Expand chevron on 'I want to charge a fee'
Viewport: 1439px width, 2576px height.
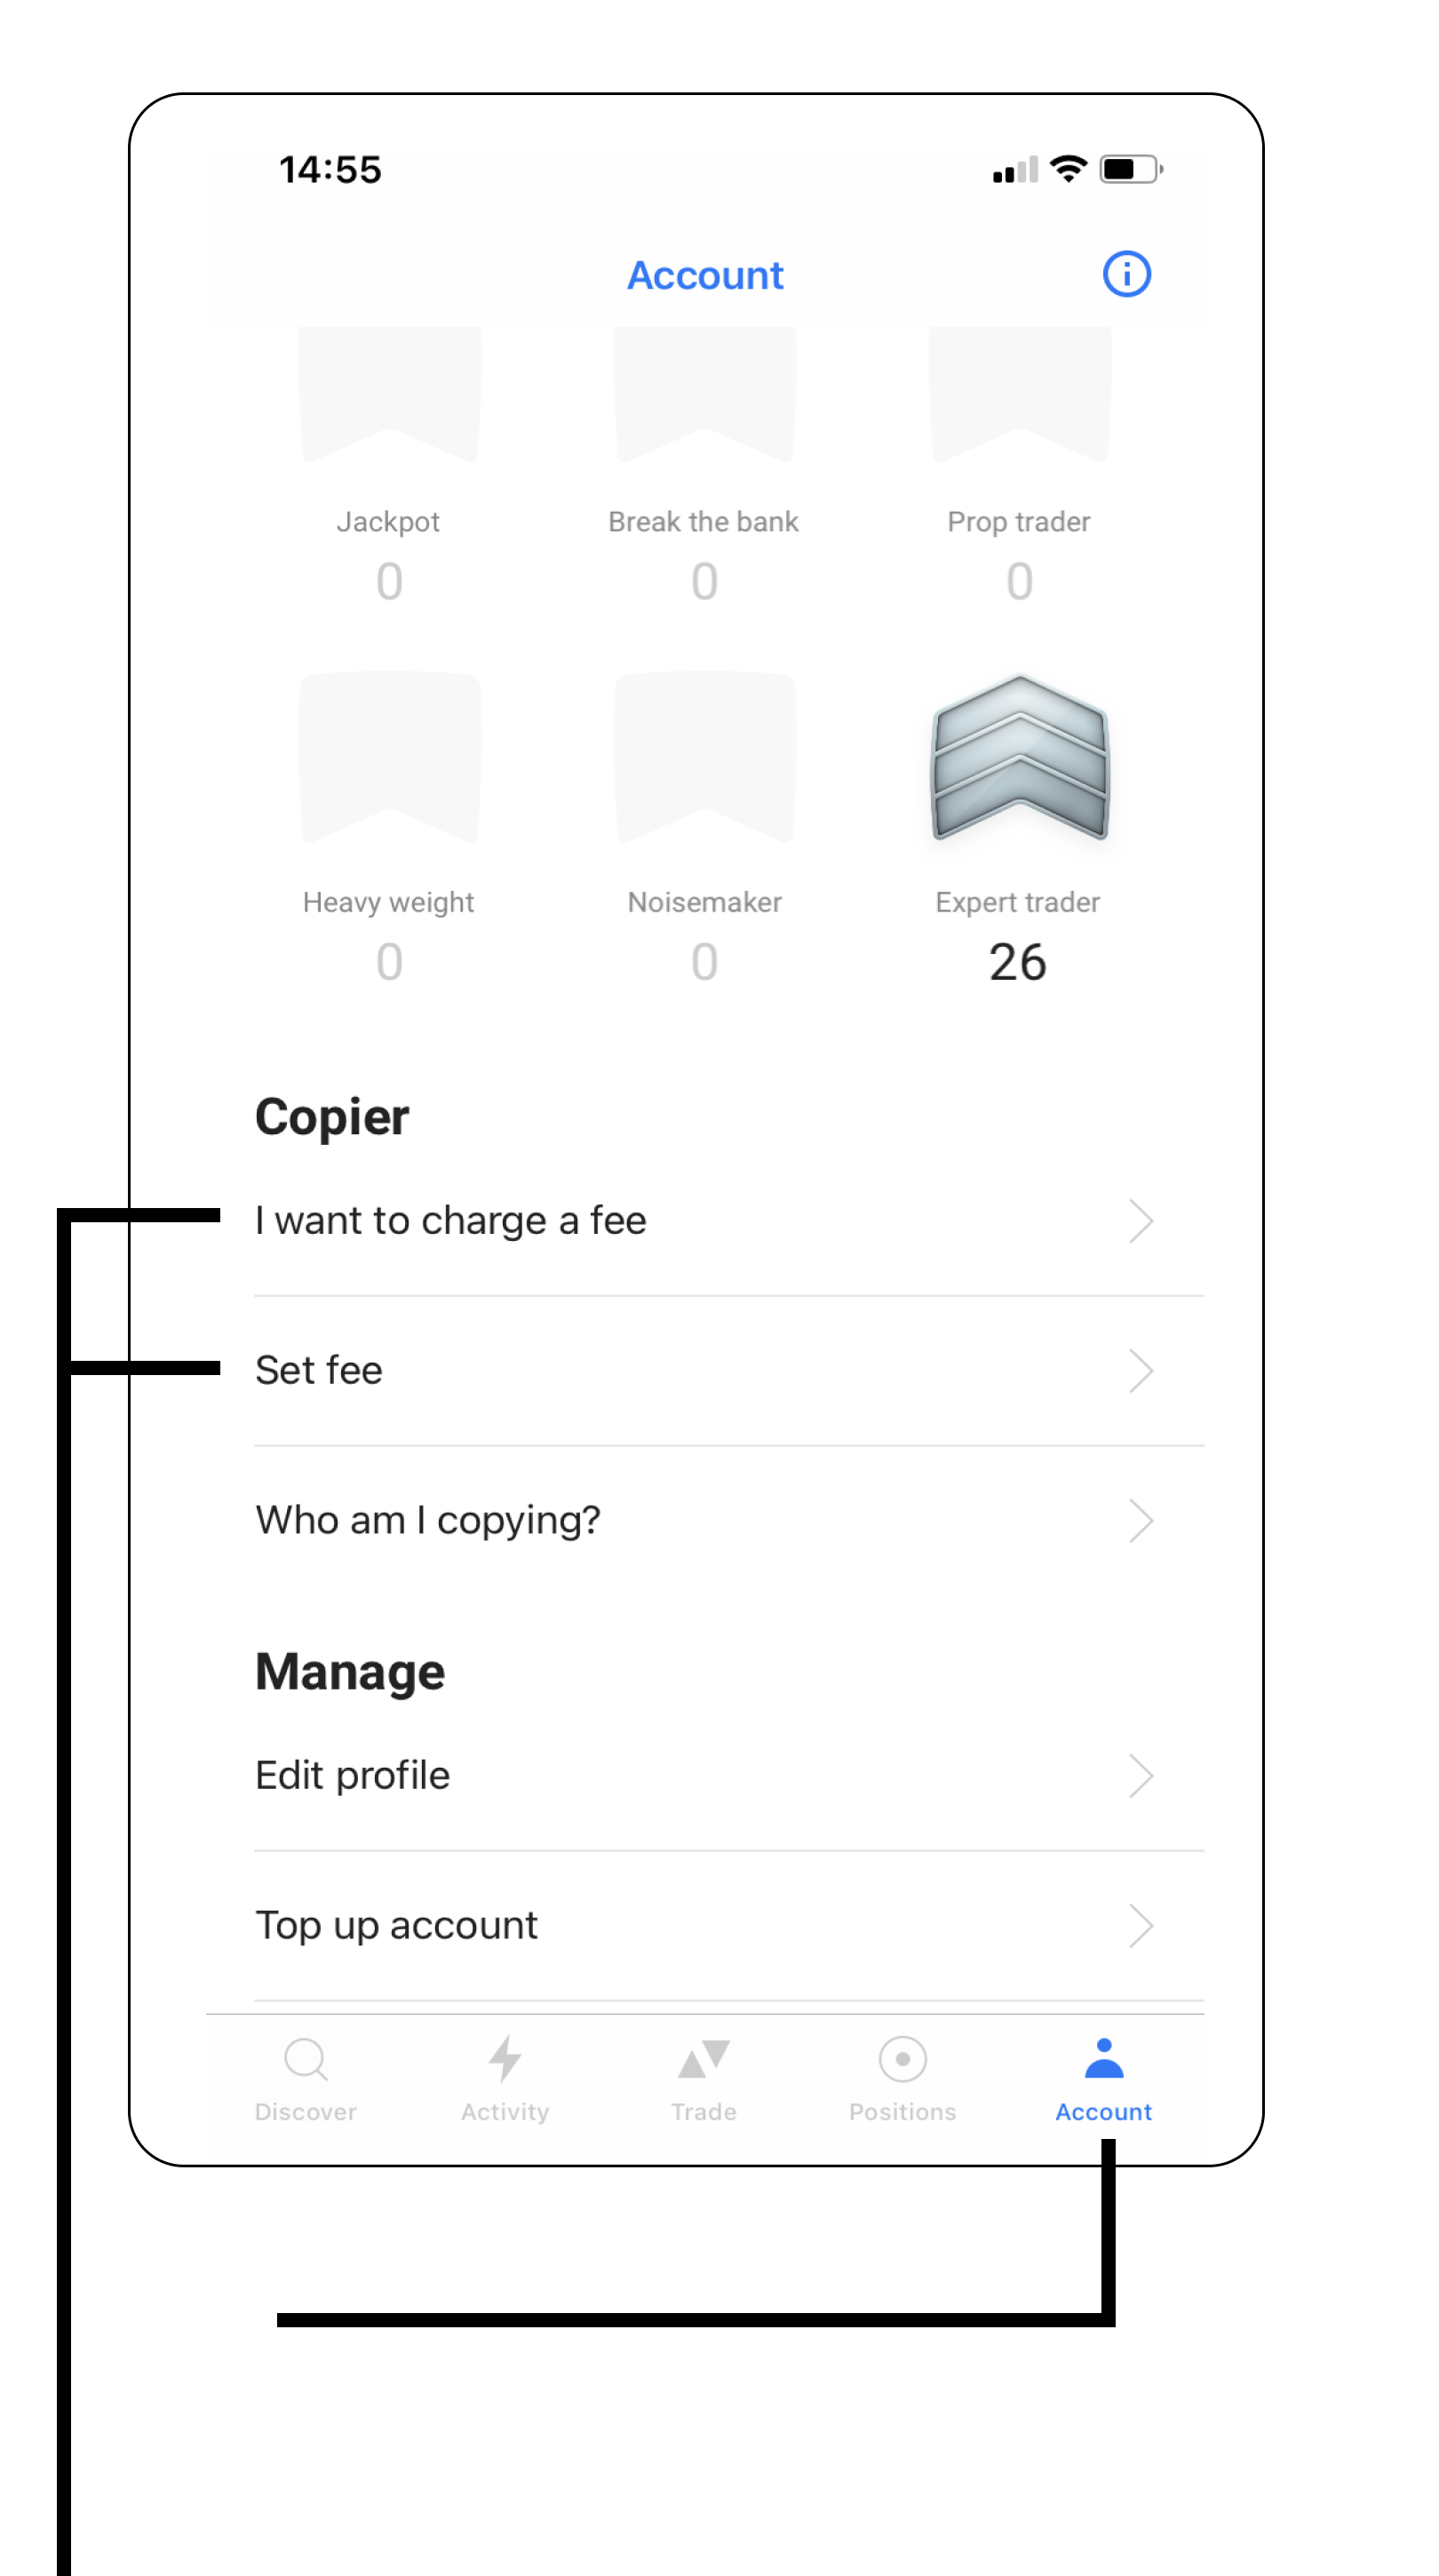coord(1141,1221)
